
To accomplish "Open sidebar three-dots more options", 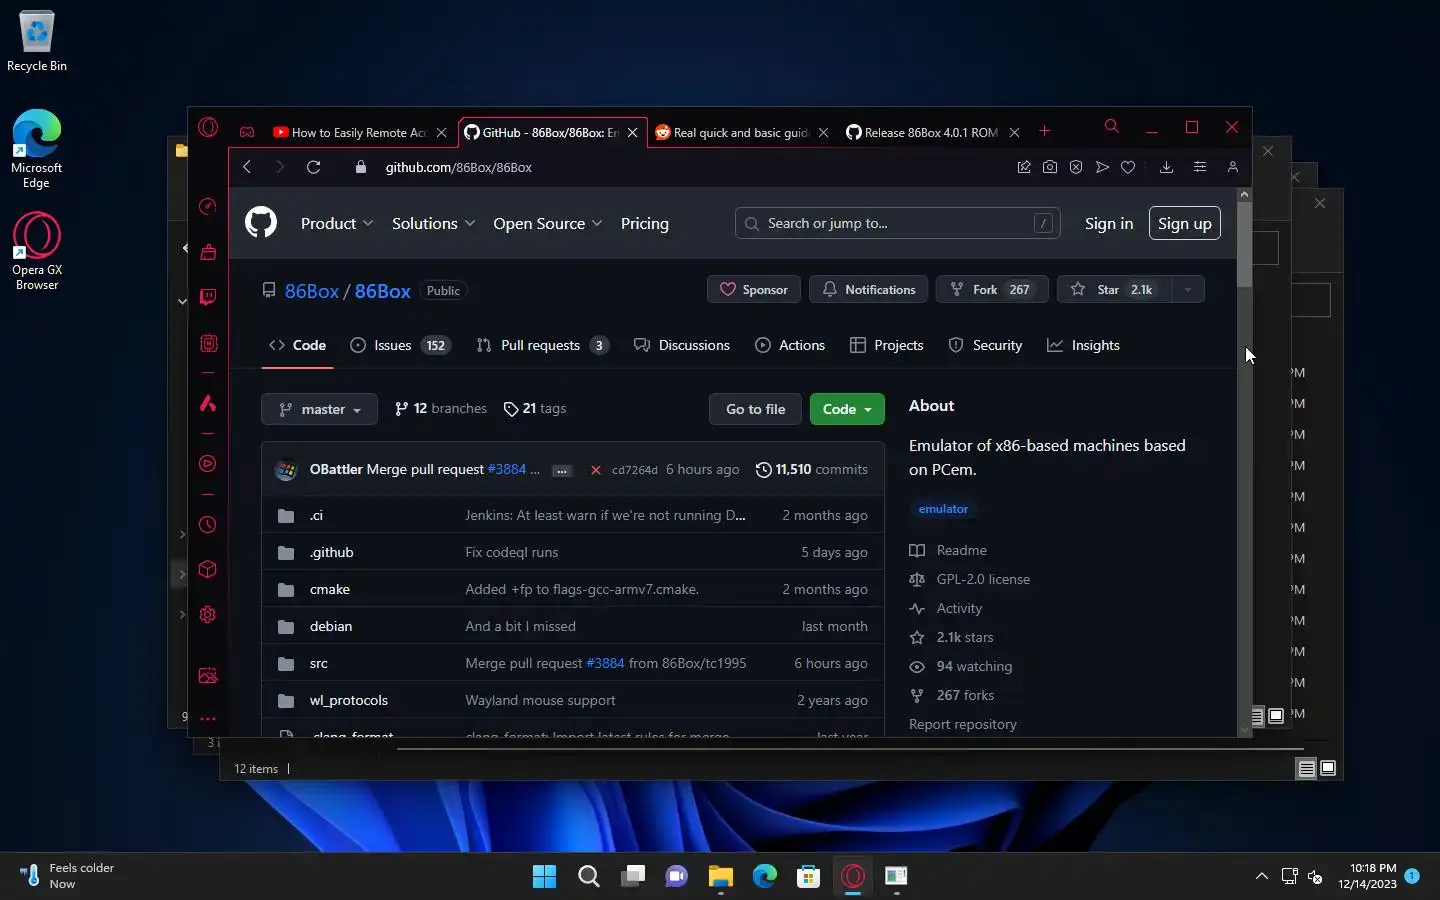I will coord(208,719).
